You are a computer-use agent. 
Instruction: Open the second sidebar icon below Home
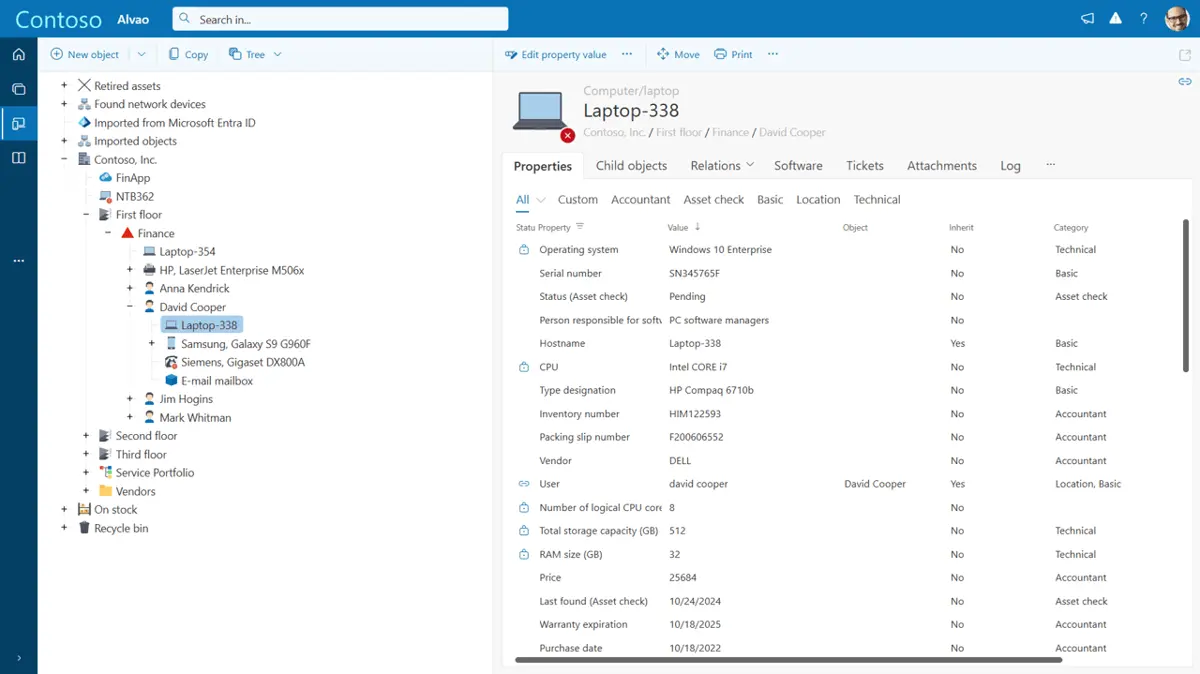[x=18, y=89]
